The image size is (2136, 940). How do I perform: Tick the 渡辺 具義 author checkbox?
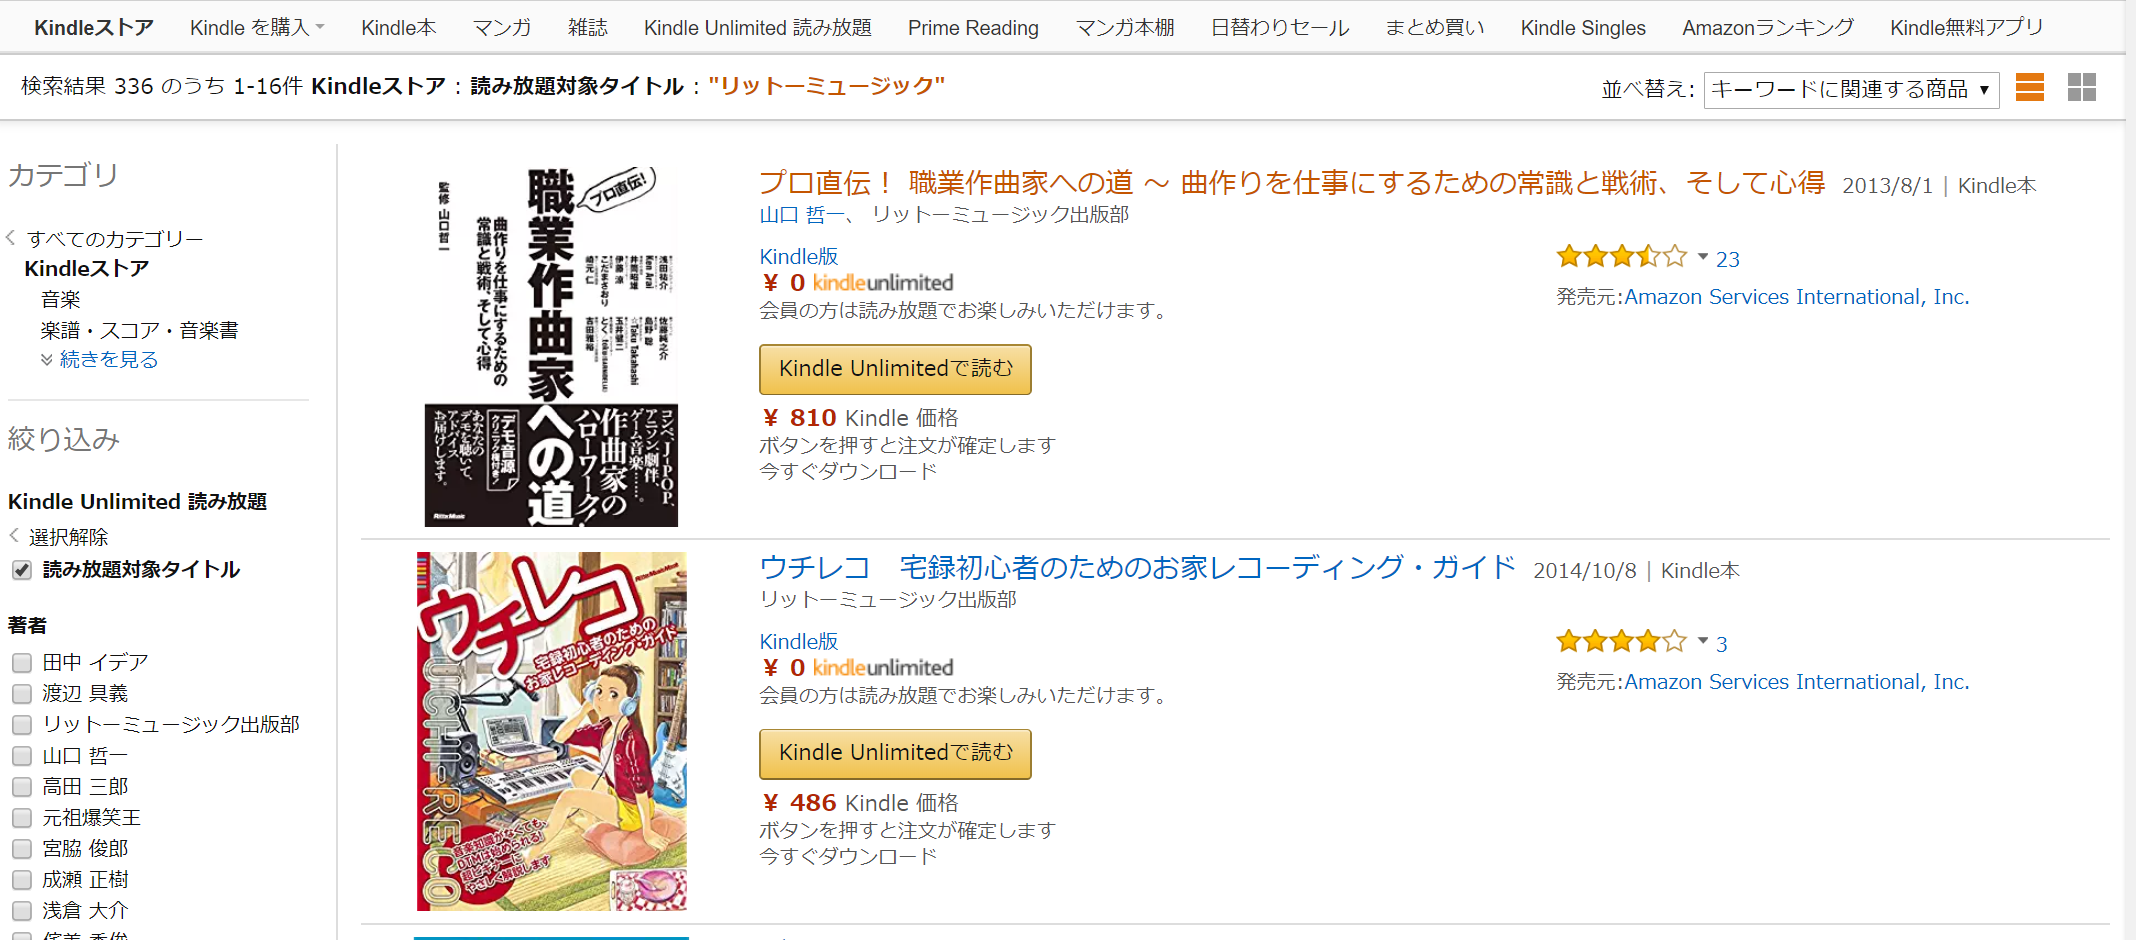[22, 694]
